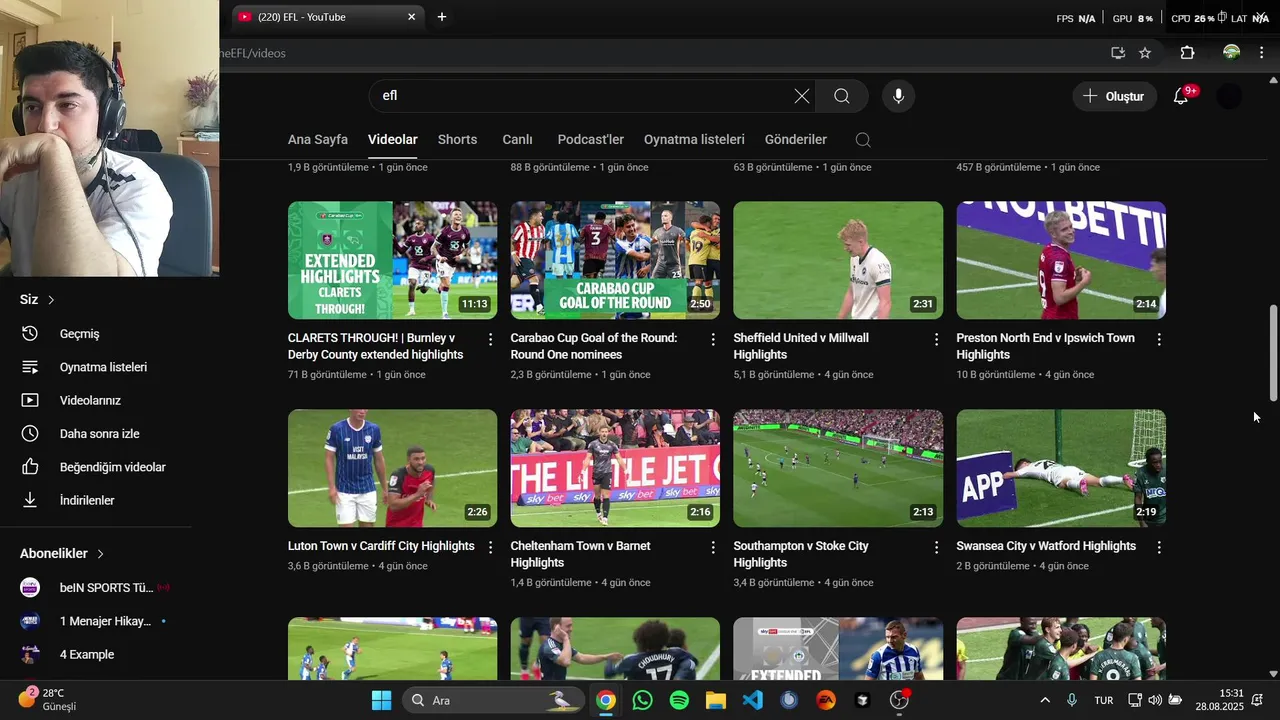The width and height of the screenshot is (1280, 720).
Task: Open the Windows Start menu
Action: coord(381,700)
